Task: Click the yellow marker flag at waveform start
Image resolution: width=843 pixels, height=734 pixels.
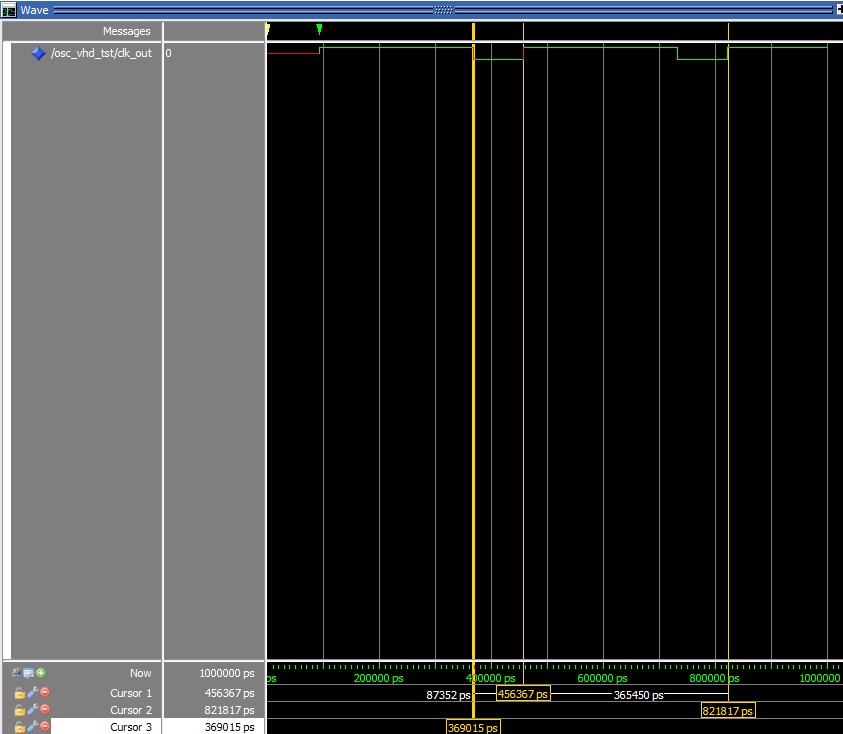Action: tap(268, 28)
